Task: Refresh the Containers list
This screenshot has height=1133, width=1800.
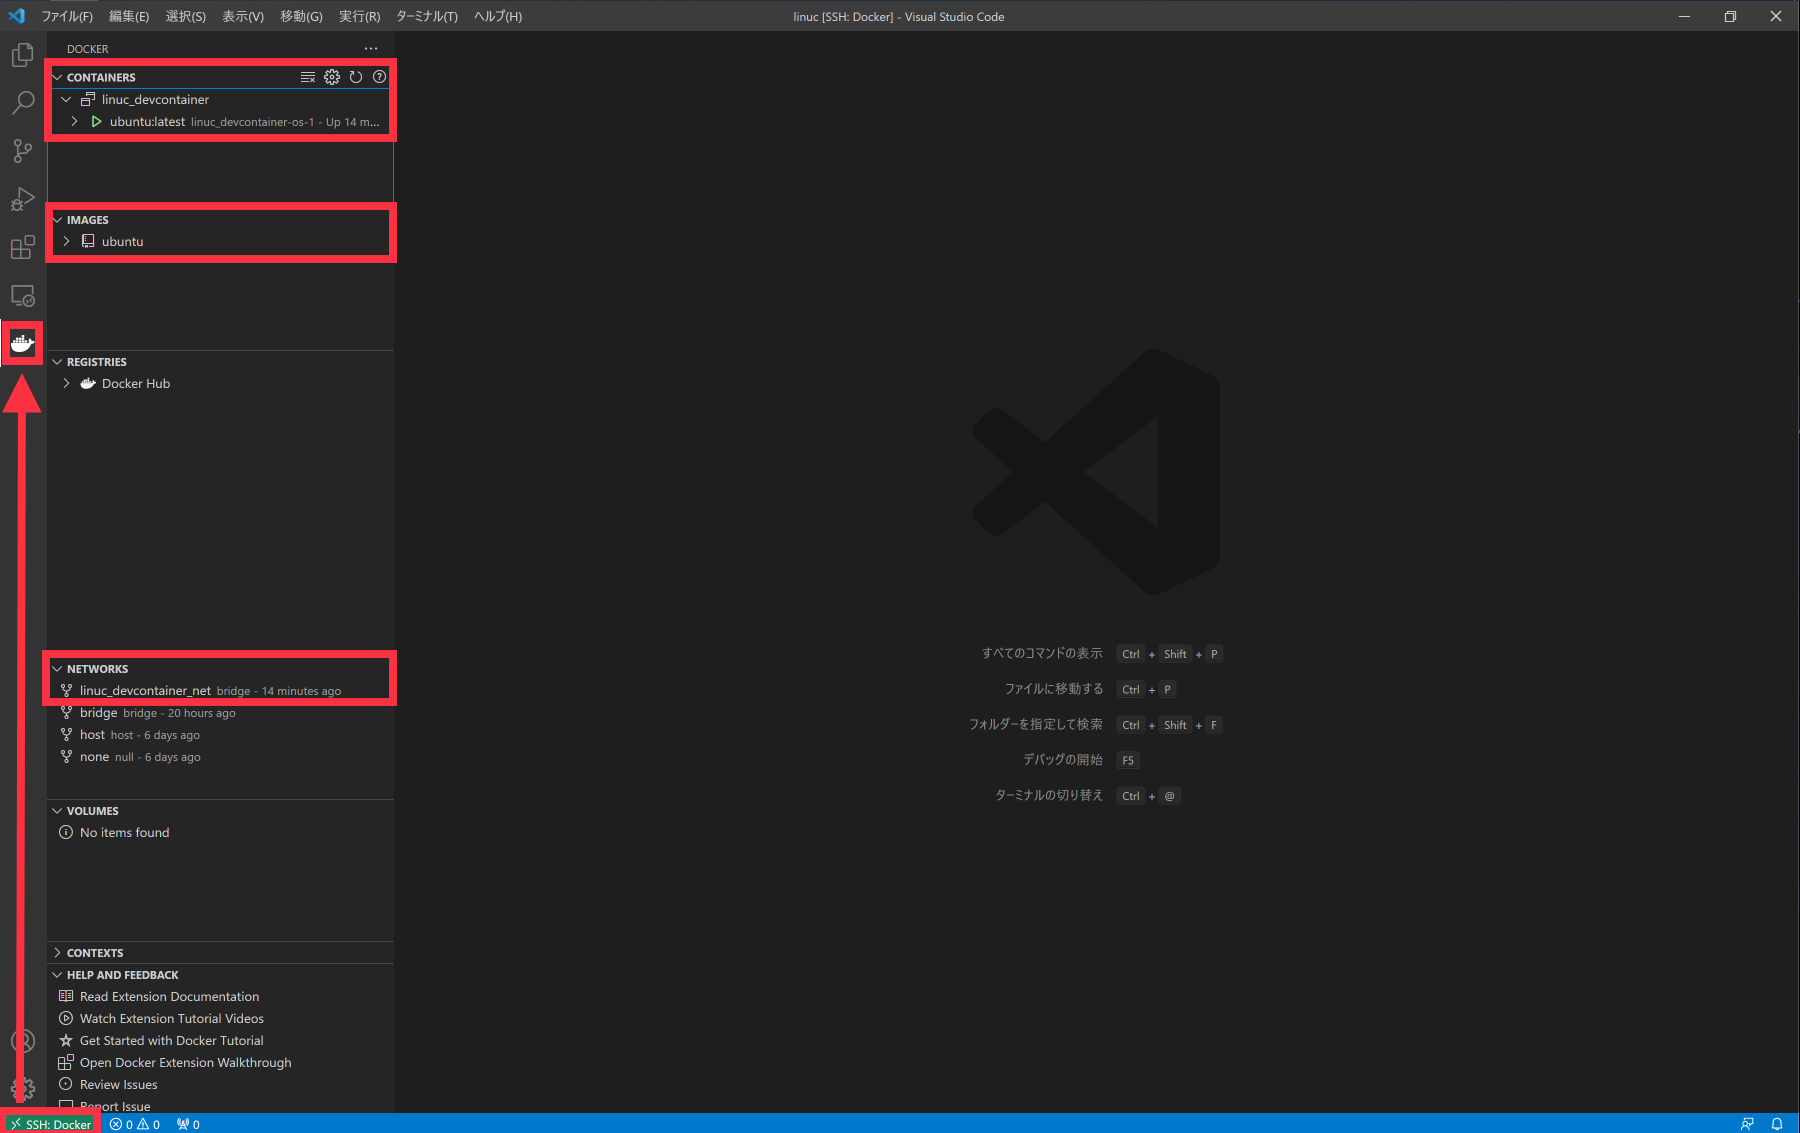Action: [x=355, y=76]
